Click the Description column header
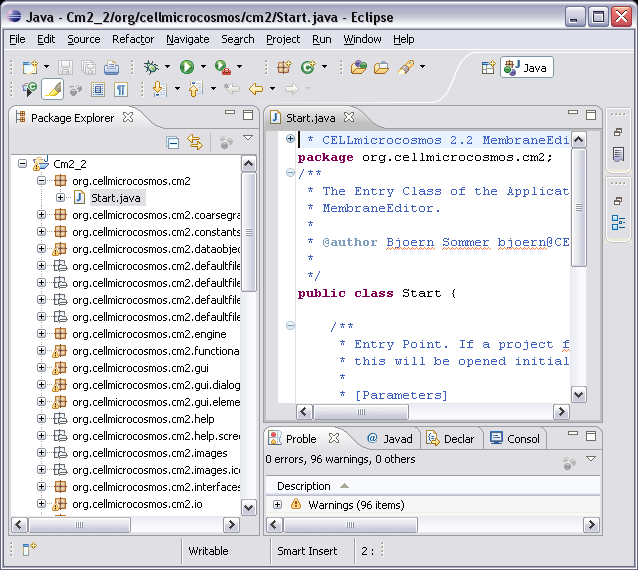The width and height of the screenshot is (638, 570). coord(304,486)
